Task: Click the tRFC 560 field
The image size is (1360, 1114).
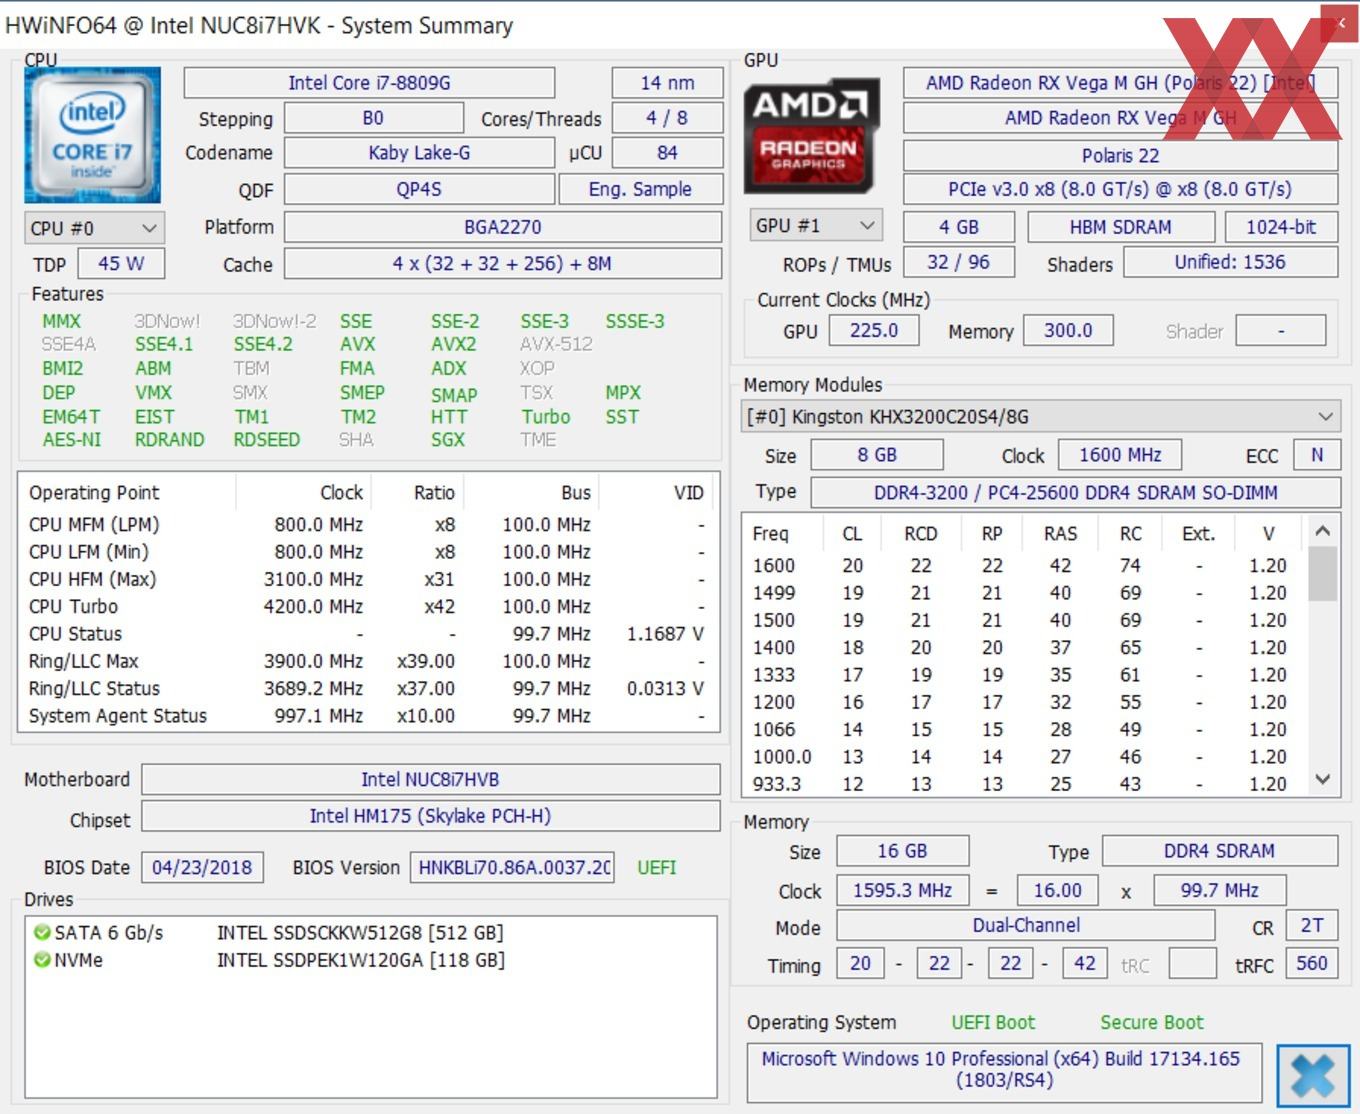Action: coord(1311,964)
